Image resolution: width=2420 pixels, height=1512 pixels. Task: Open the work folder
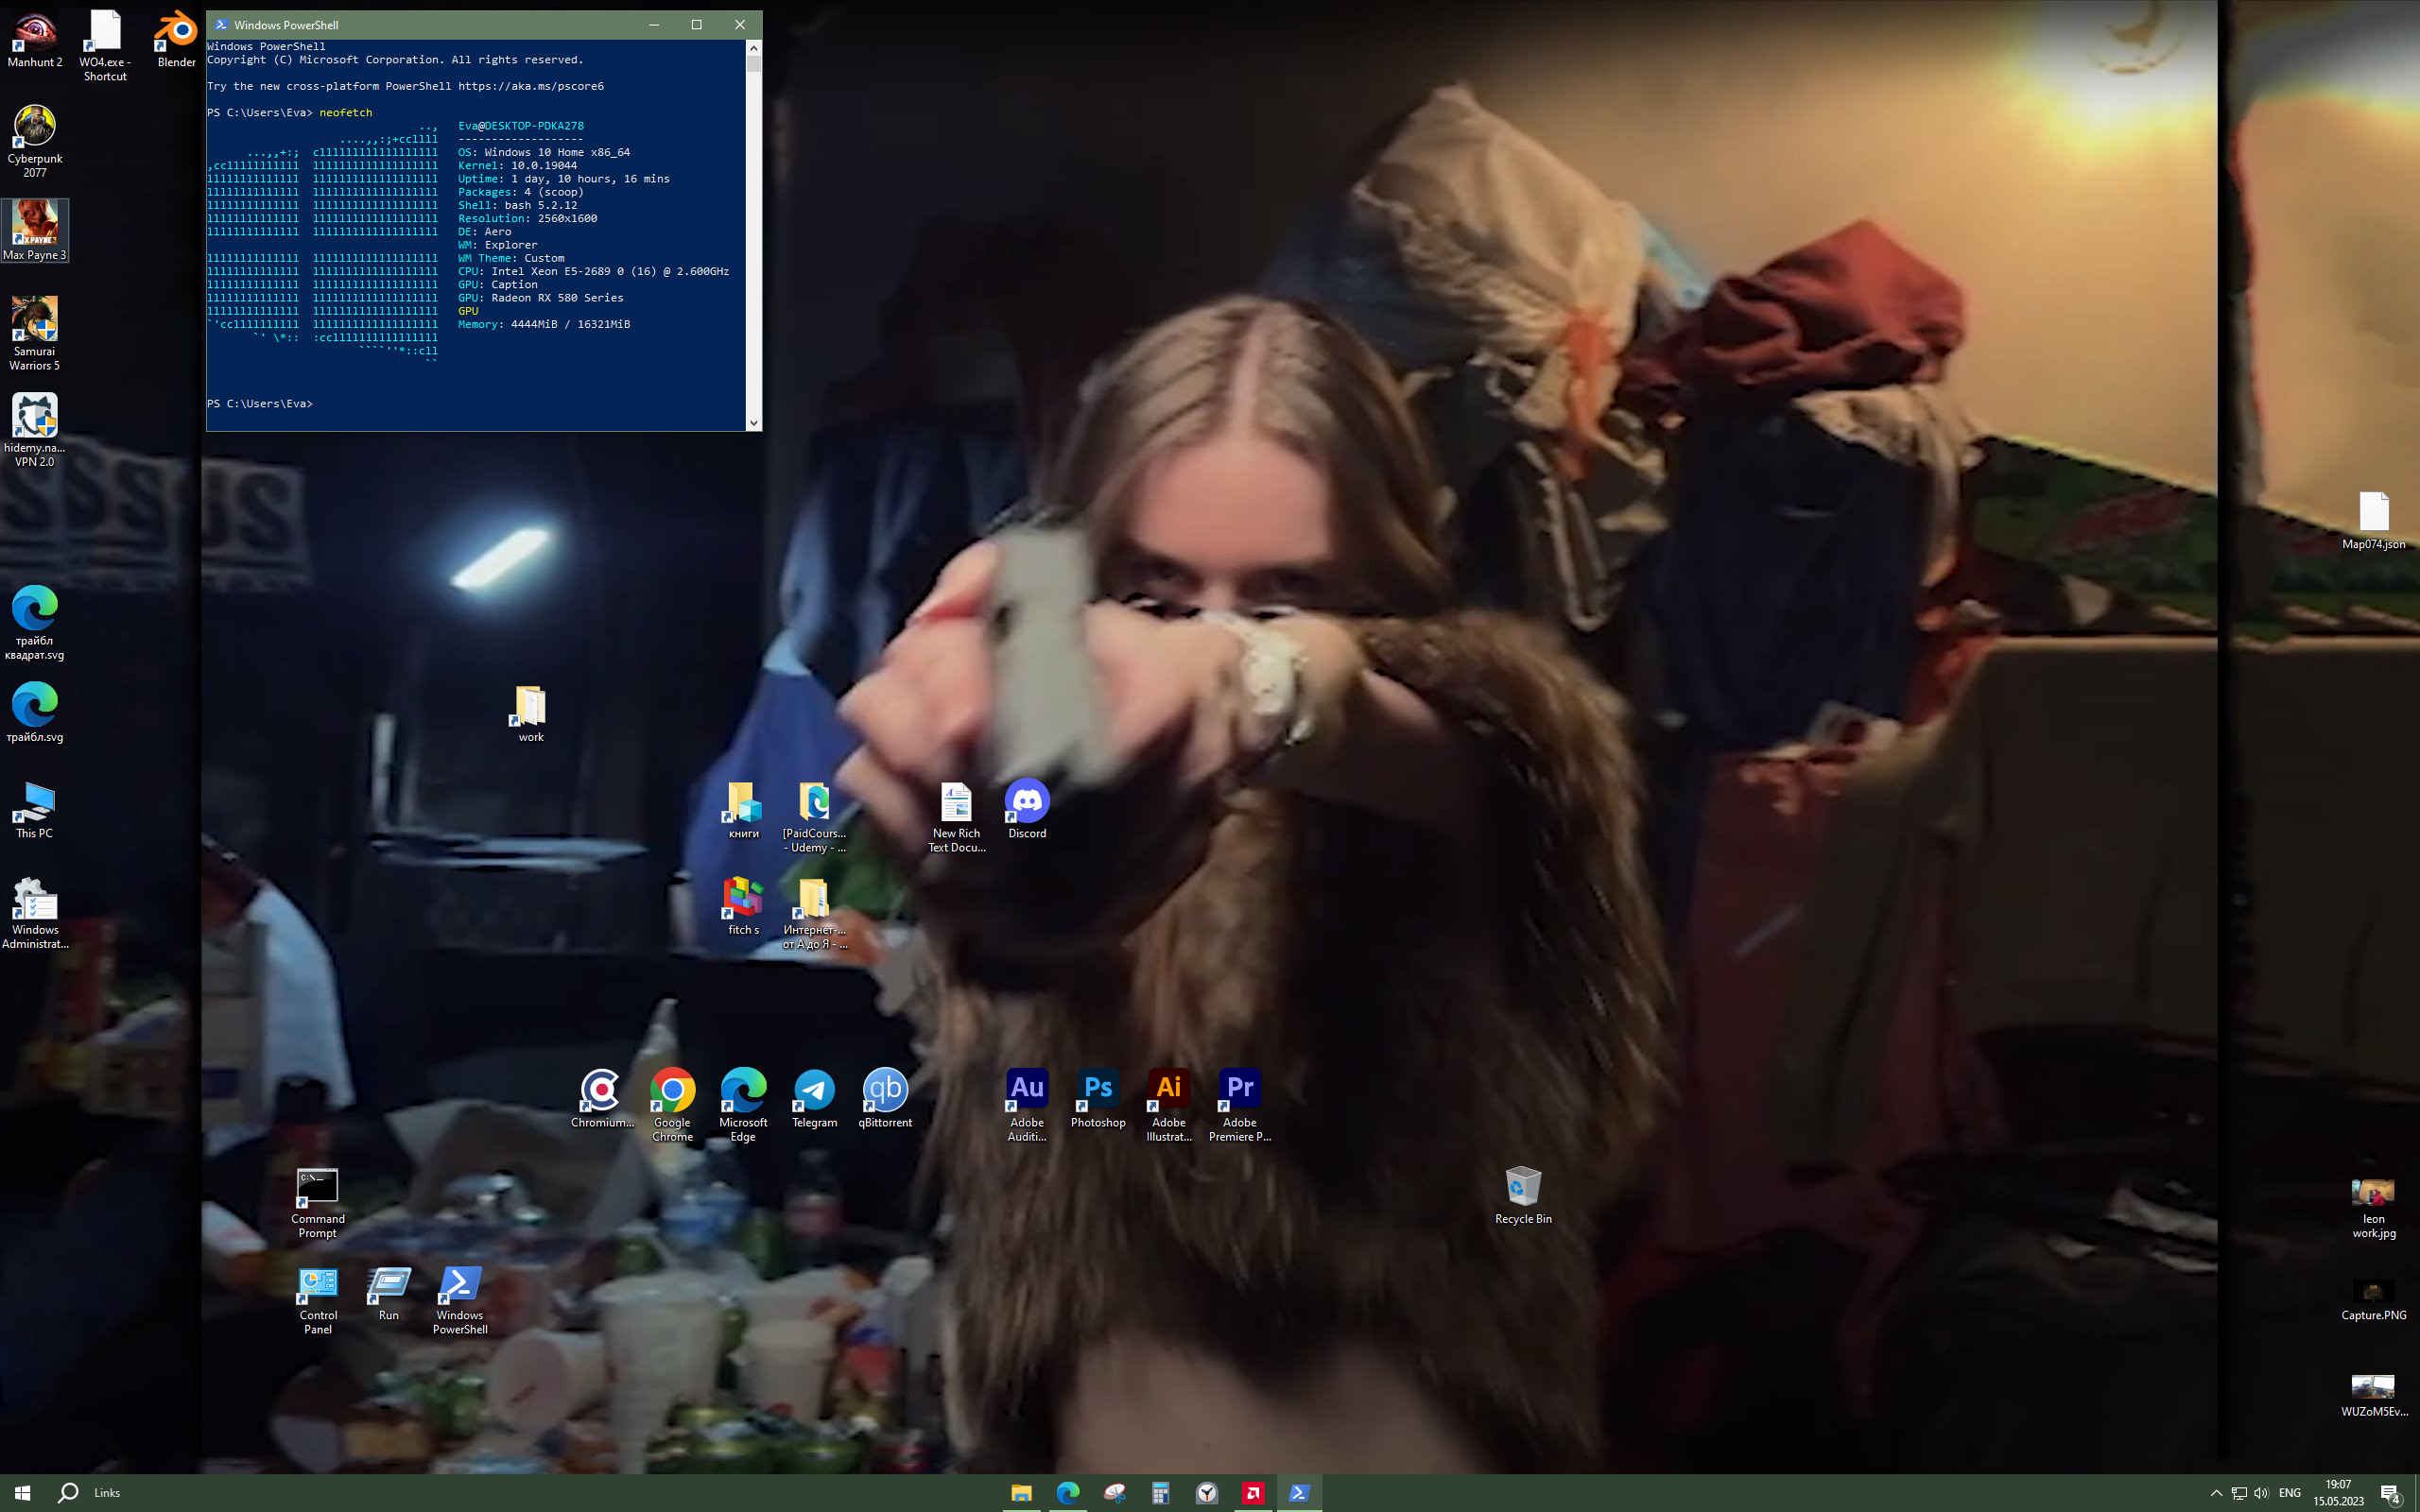531,713
